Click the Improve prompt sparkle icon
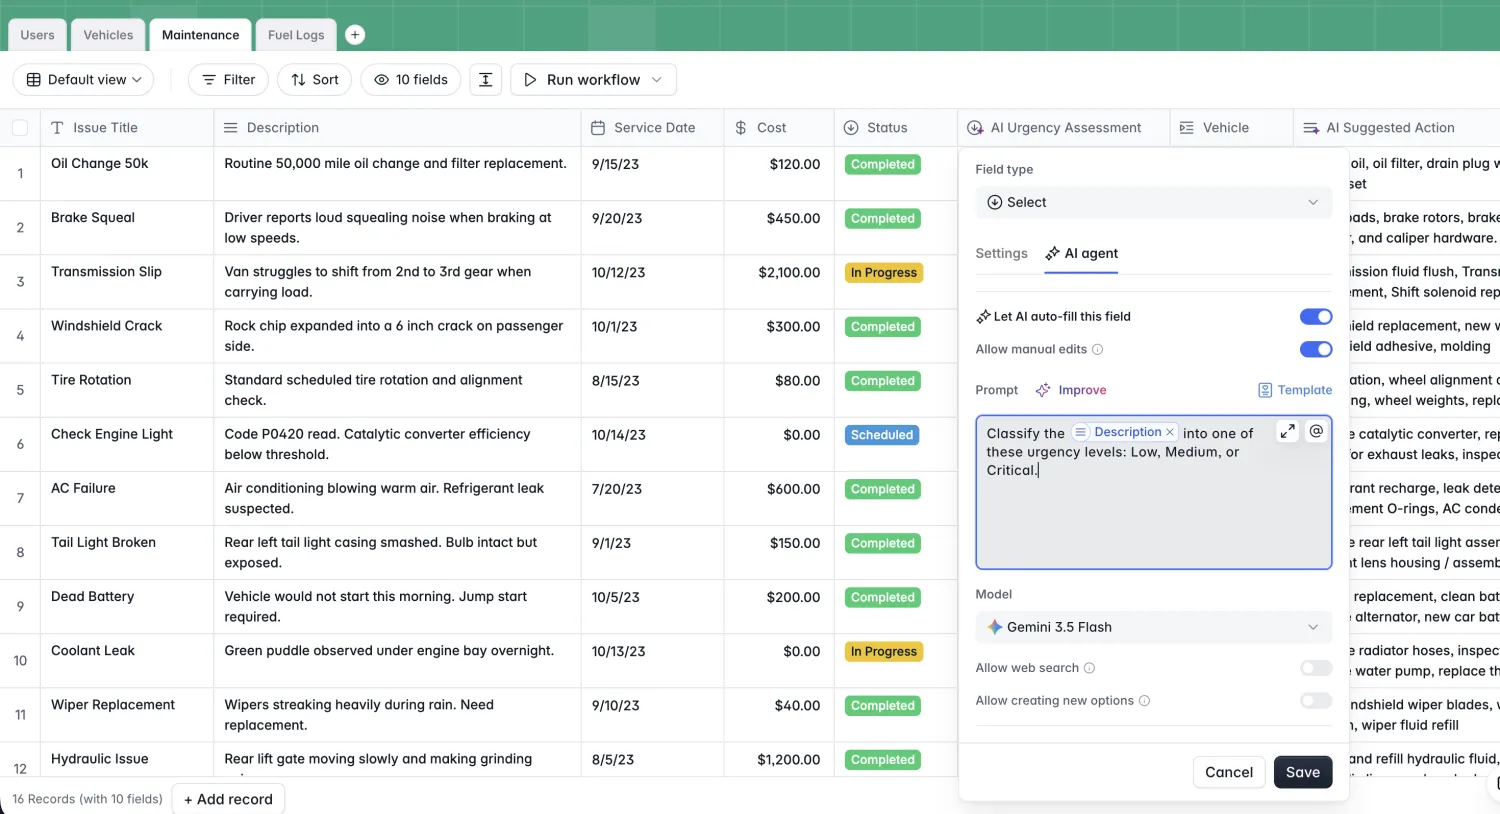 tap(1043, 390)
